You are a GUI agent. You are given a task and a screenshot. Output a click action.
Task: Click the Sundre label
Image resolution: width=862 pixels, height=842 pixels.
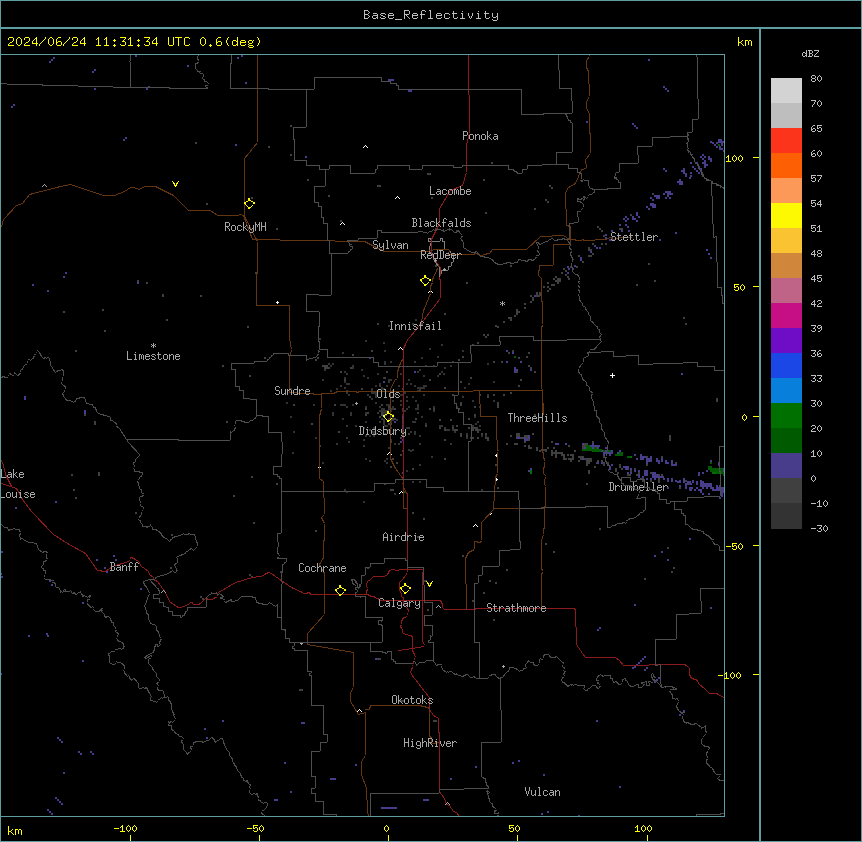292,391
